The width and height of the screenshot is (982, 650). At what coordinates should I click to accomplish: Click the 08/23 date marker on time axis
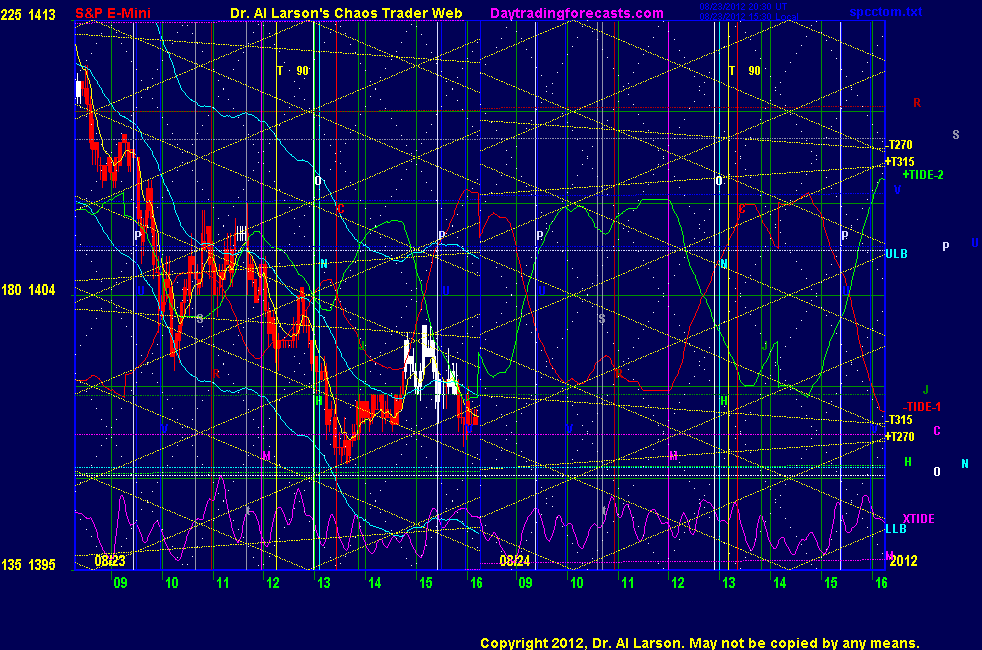click(110, 561)
